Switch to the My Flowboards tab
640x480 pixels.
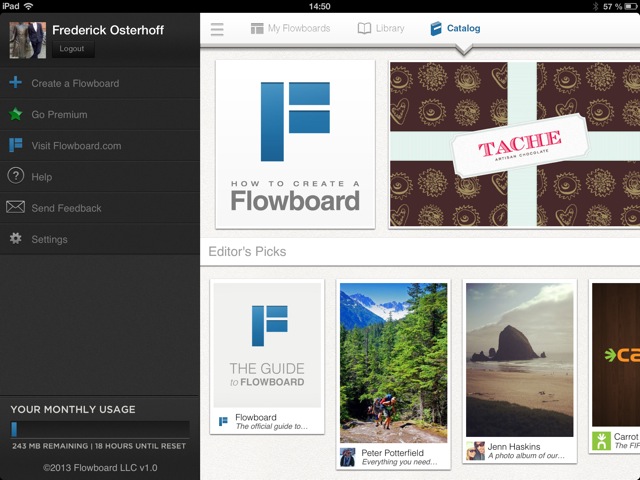[290, 29]
